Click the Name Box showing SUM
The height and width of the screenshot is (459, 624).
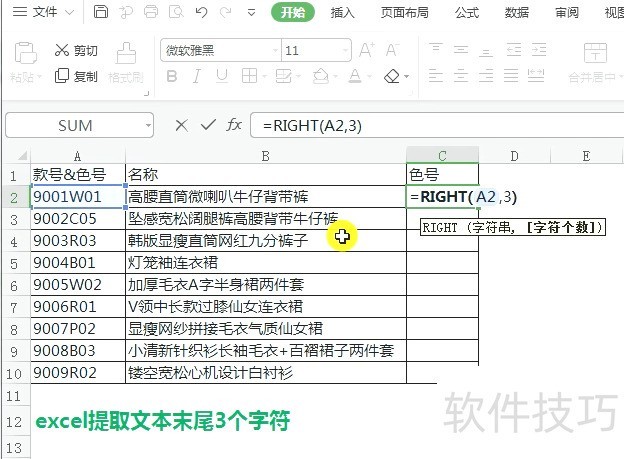(x=75, y=125)
